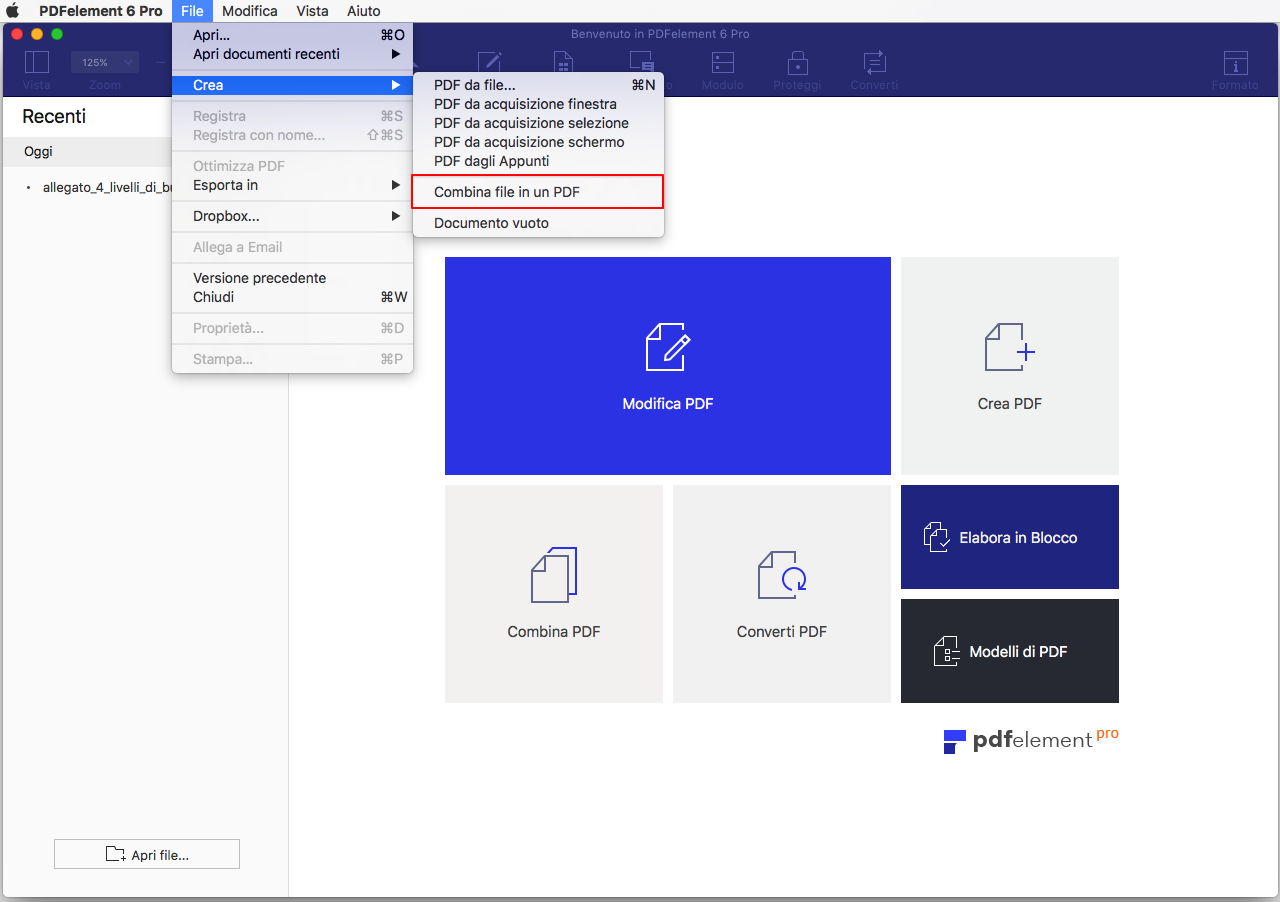
Task: Click the Converti PDF label
Action: pos(782,632)
